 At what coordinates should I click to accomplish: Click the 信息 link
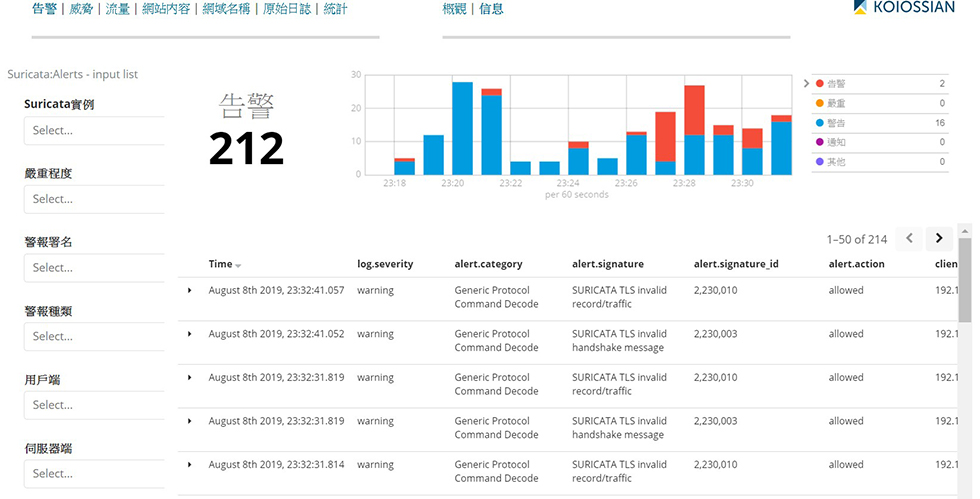pyautogui.click(x=491, y=9)
